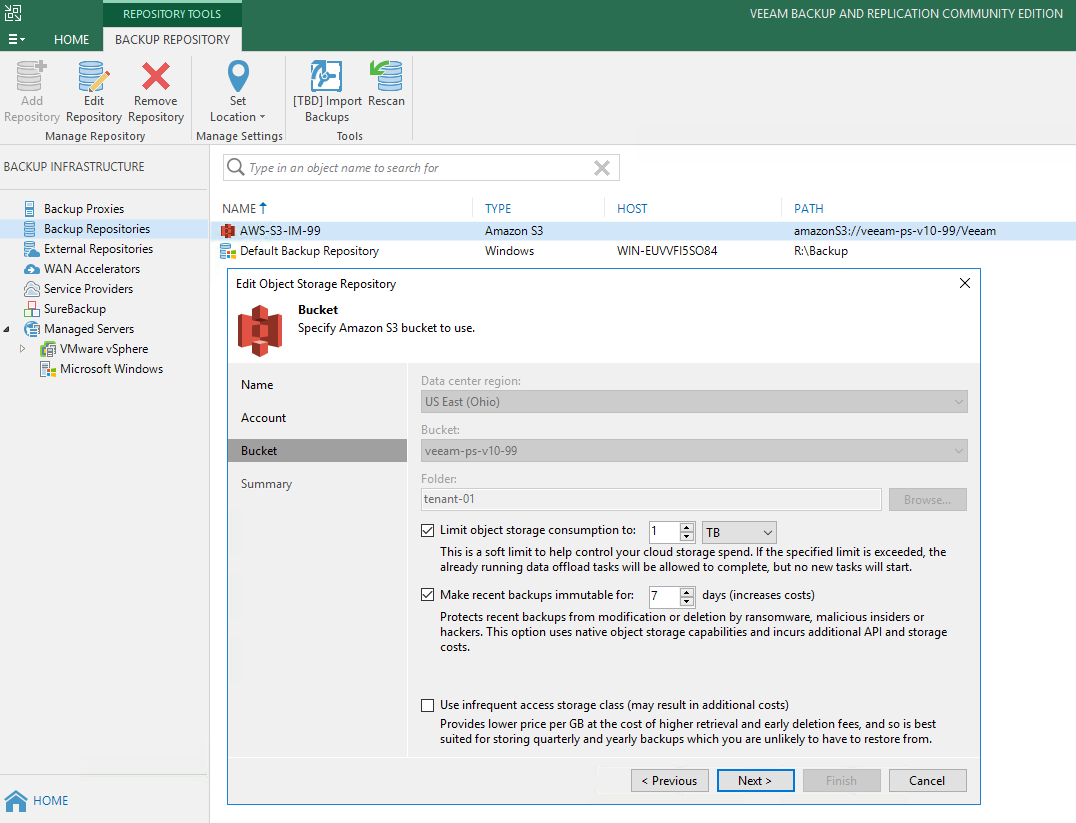The height and width of the screenshot is (823, 1076).
Task: Click the Remove Repository red X icon
Action: pyautogui.click(x=156, y=76)
